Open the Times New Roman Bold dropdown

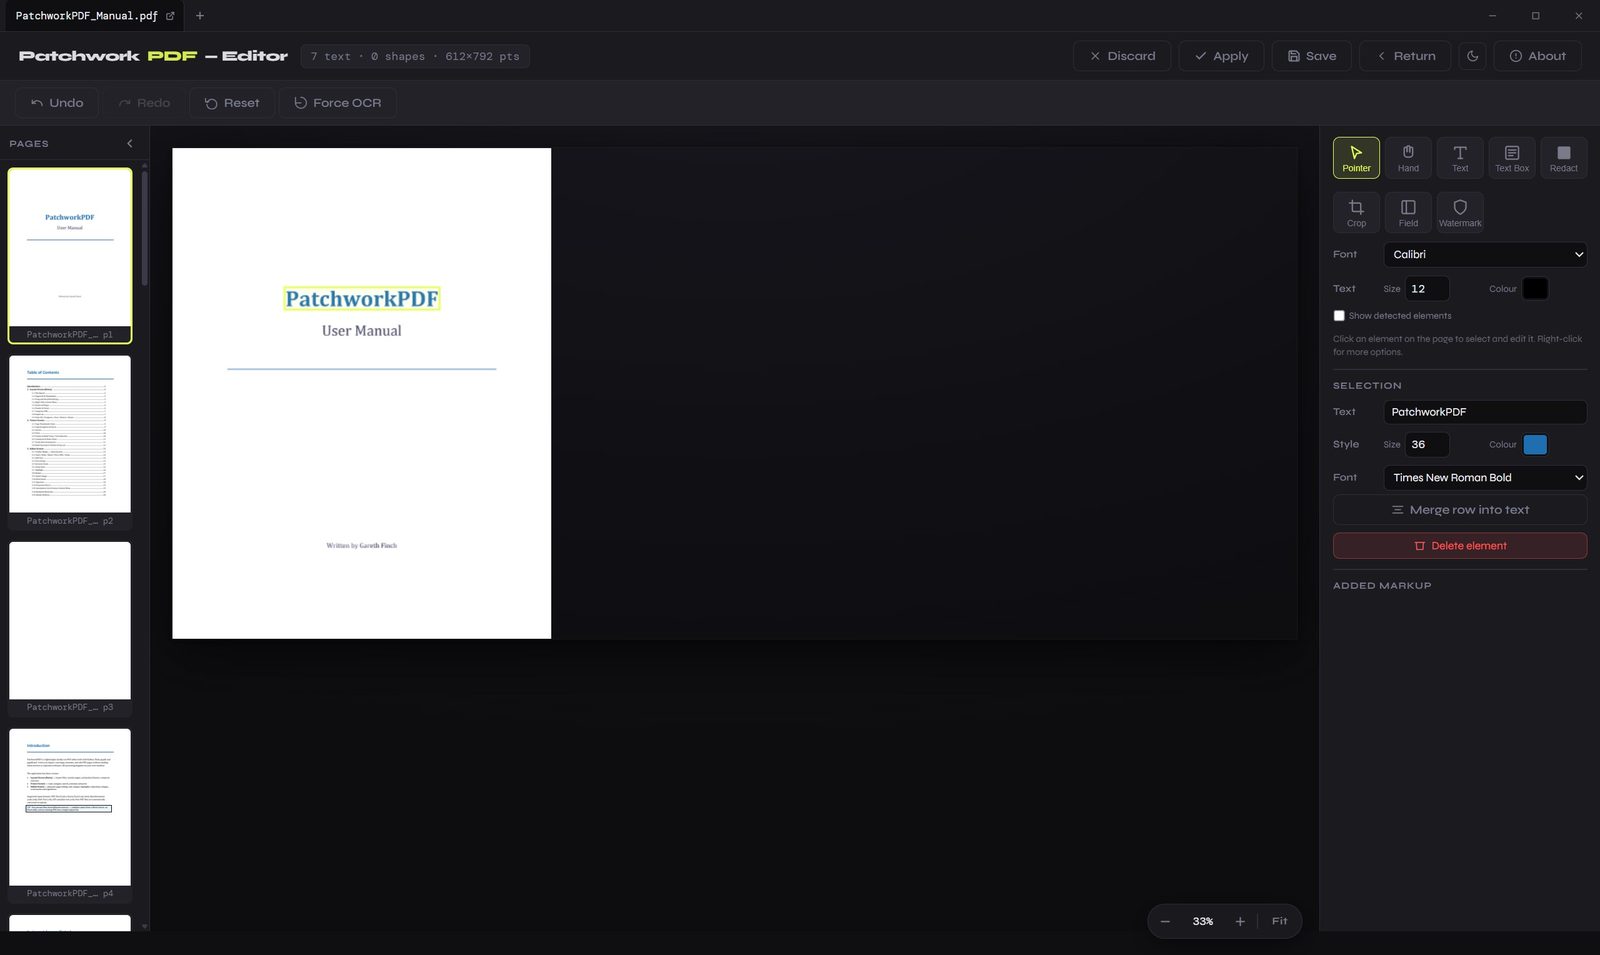(x=1485, y=478)
